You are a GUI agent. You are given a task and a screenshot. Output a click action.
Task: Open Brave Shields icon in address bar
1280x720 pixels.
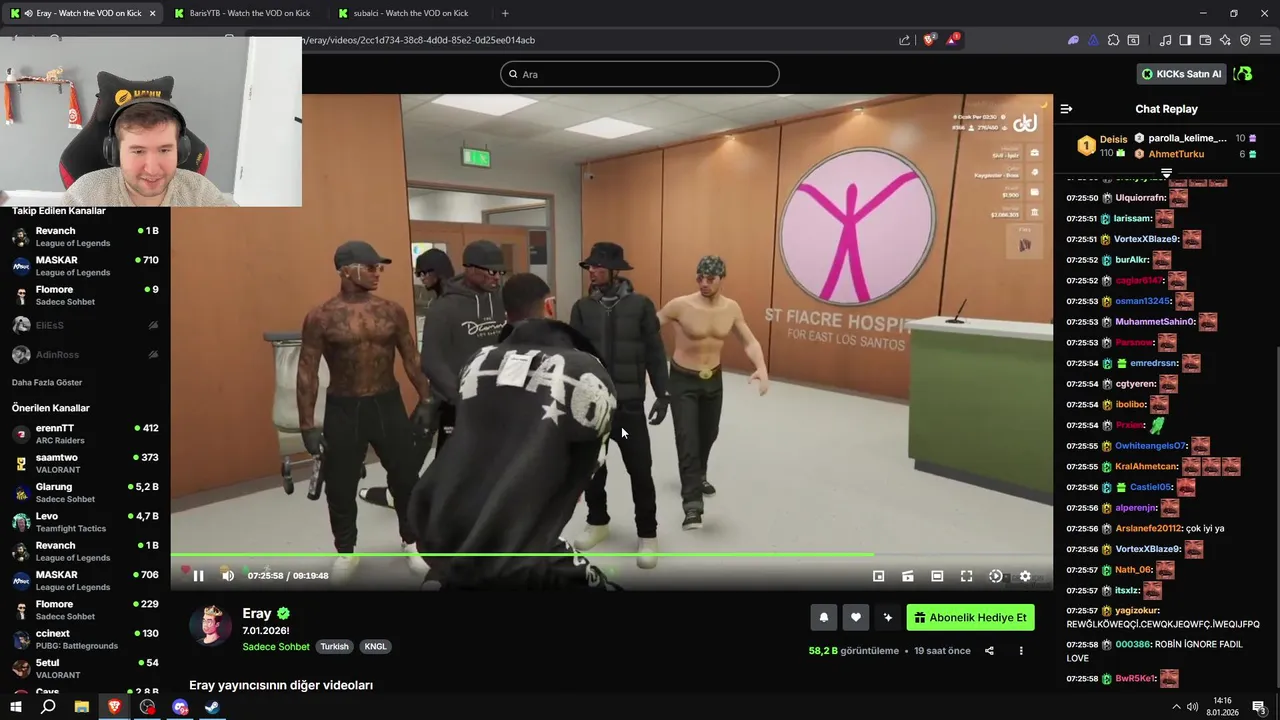coord(929,40)
